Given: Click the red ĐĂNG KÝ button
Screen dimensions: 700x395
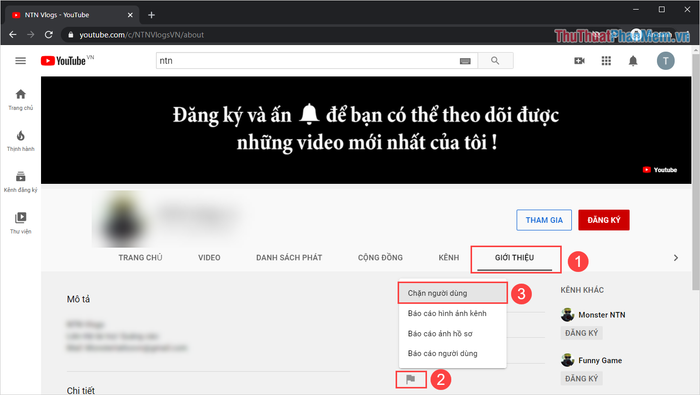Looking at the screenshot, I should click(604, 220).
